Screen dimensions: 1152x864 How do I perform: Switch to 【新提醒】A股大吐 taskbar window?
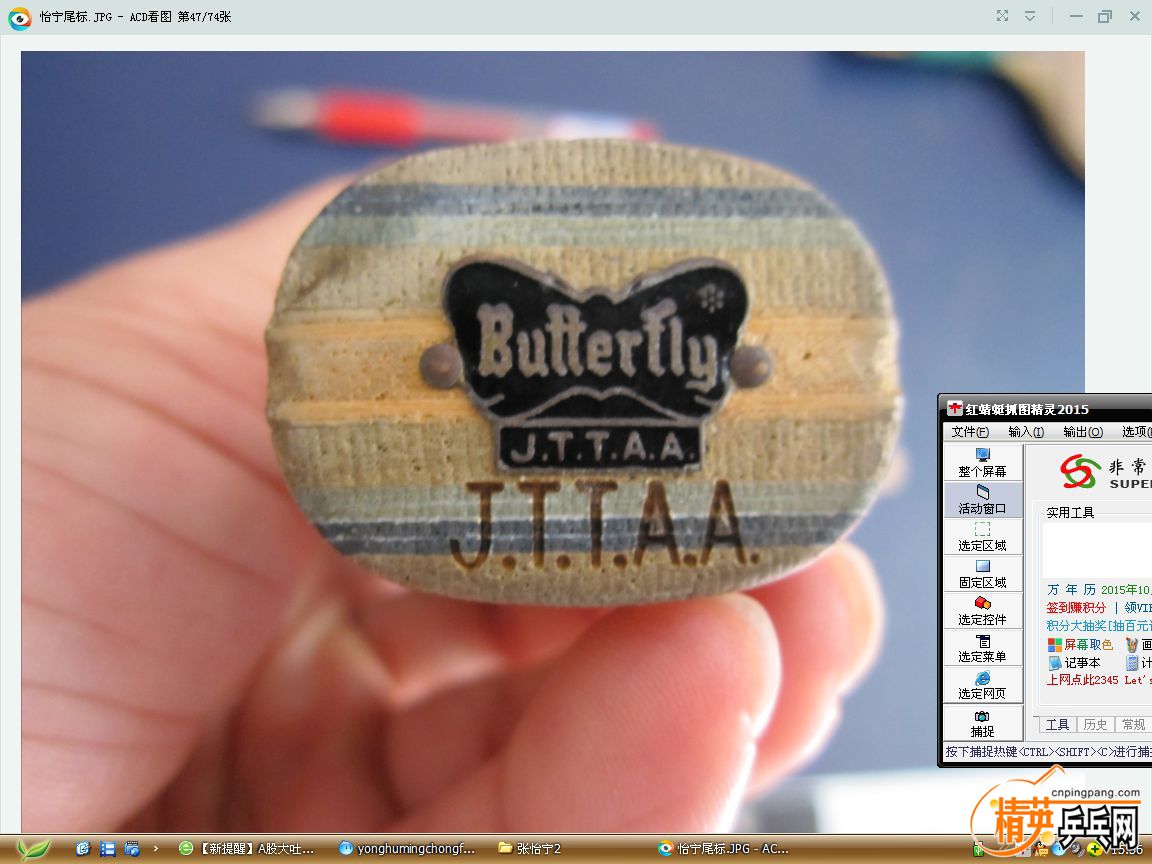point(248,849)
